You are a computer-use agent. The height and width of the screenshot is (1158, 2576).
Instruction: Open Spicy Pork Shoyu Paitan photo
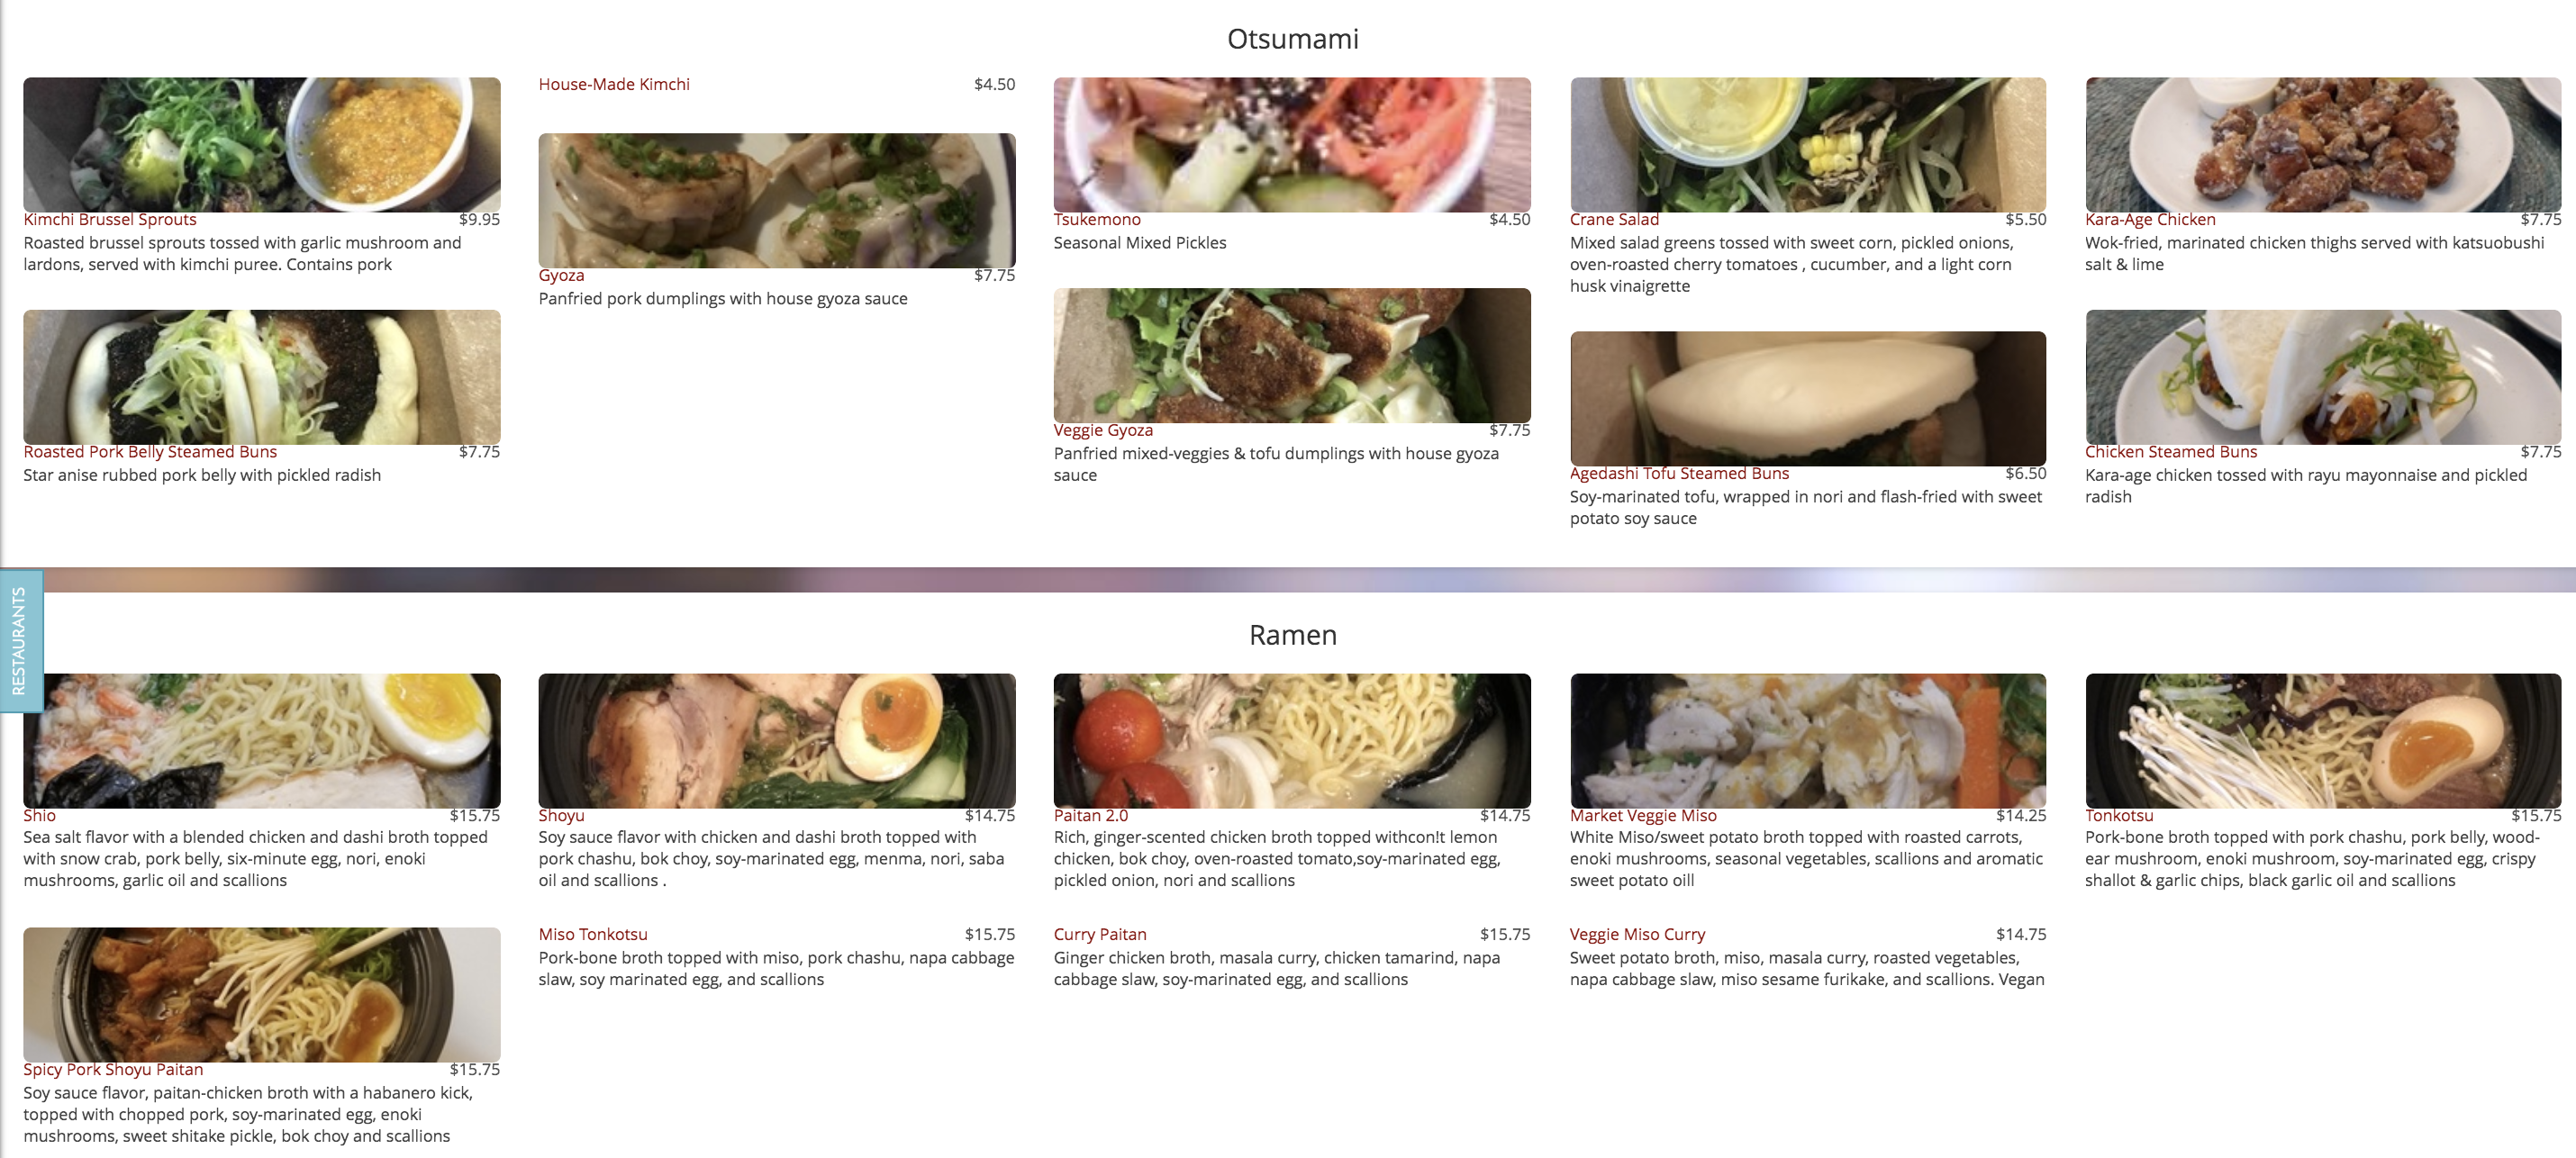click(262, 994)
